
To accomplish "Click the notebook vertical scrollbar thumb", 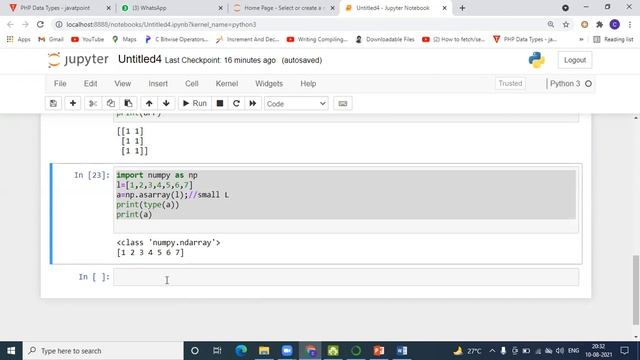I will (636, 290).
